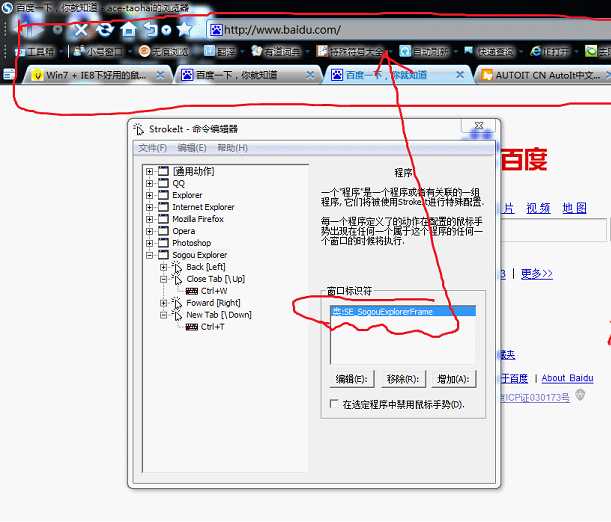Image resolution: width=611 pixels, height=522 pixels.
Task: Click the application icon beside QQ
Action: pos(163,183)
